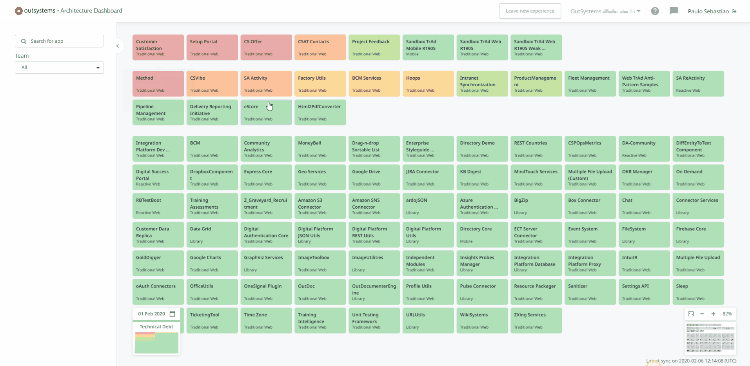Click the OutSystems logo in the header
The width and height of the screenshot is (750, 366).
(34, 11)
